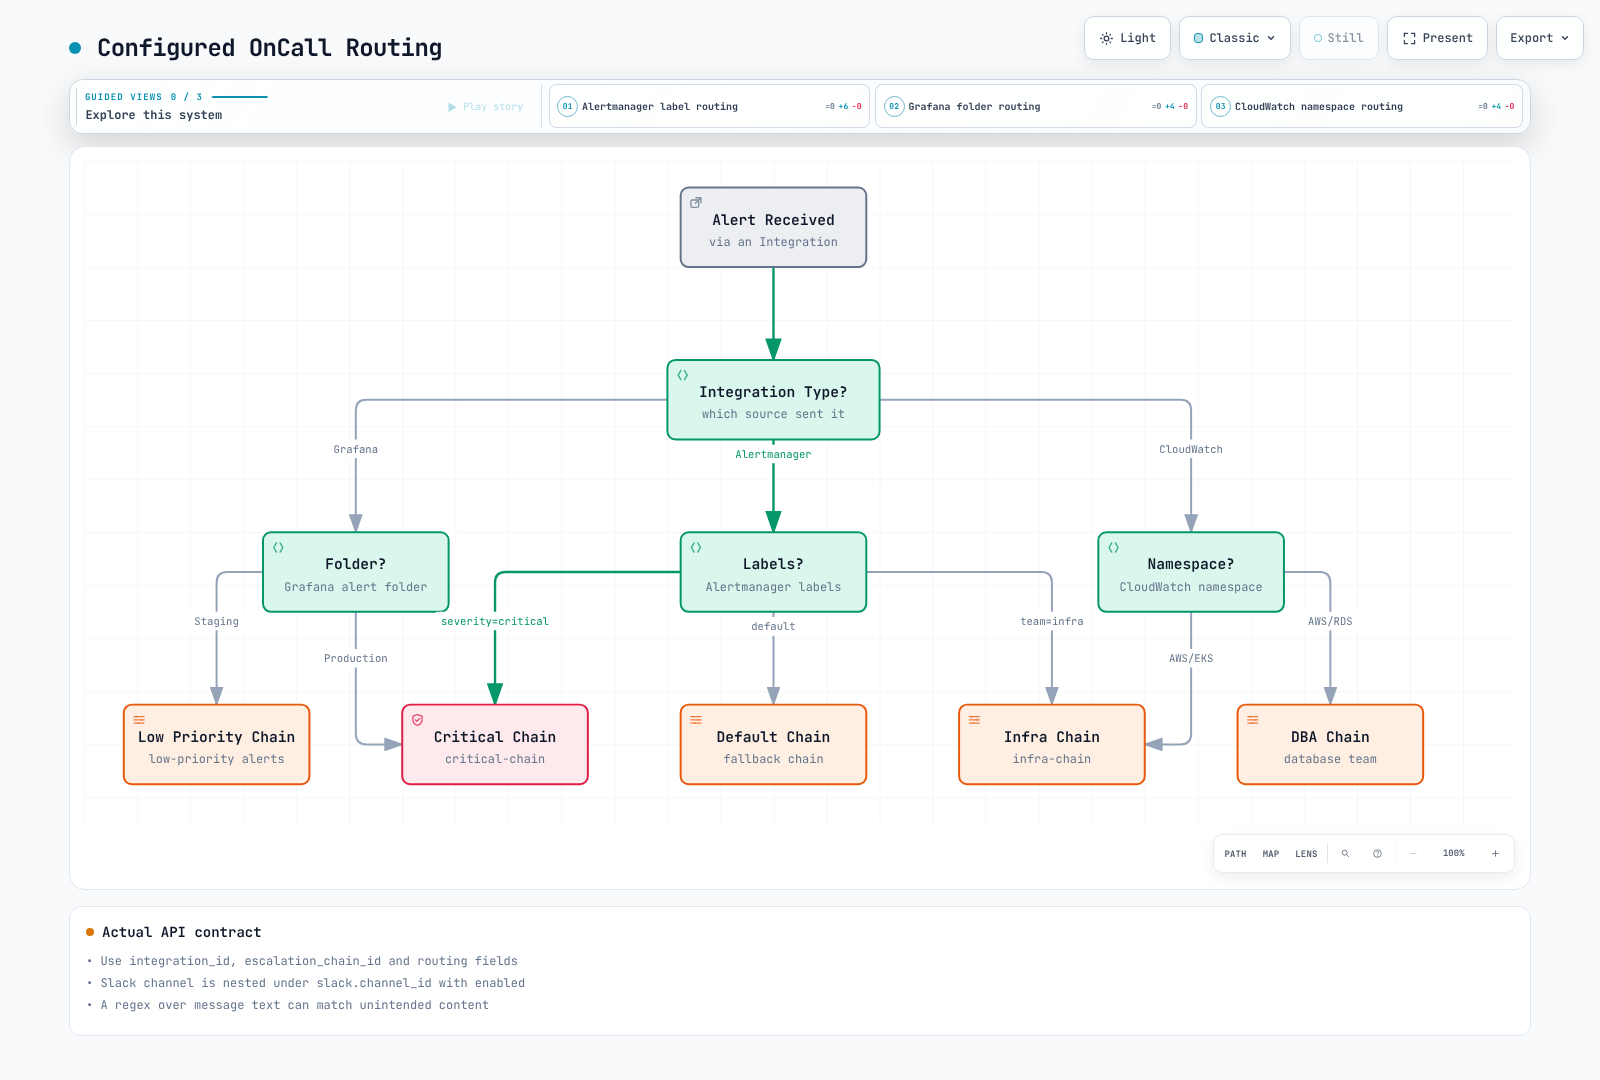This screenshot has width=1600, height=1080.
Task: Select the Grafana folder routing view
Action: tap(1036, 107)
